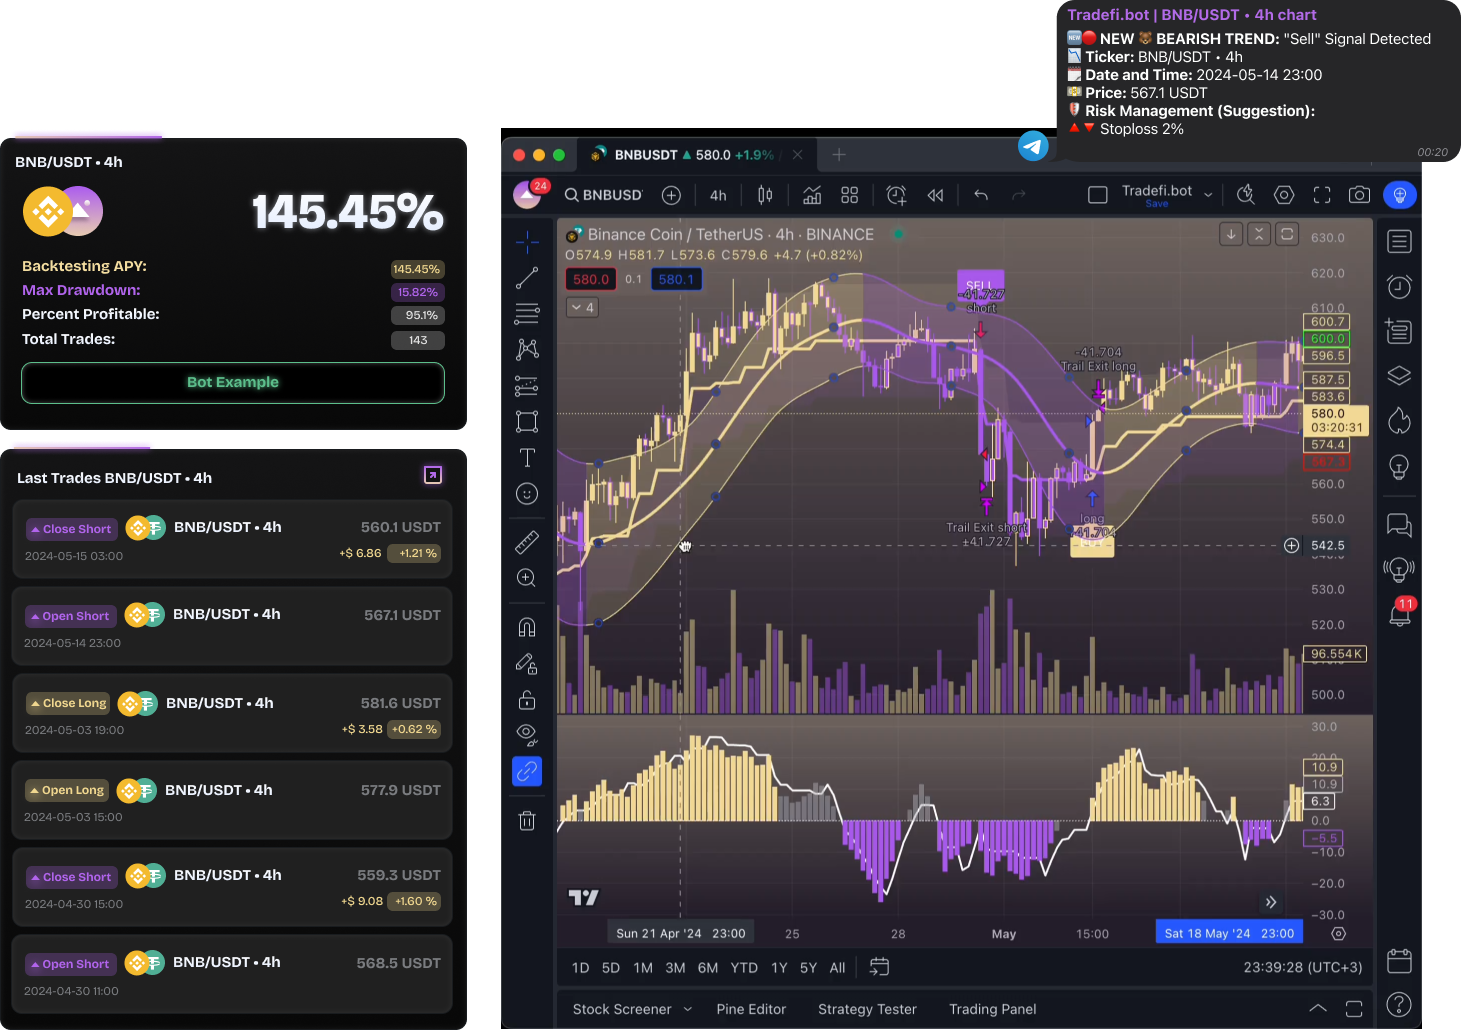1461x1030 pixels.
Task: Click the trash remove drawings icon
Action: tap(527, 821)
